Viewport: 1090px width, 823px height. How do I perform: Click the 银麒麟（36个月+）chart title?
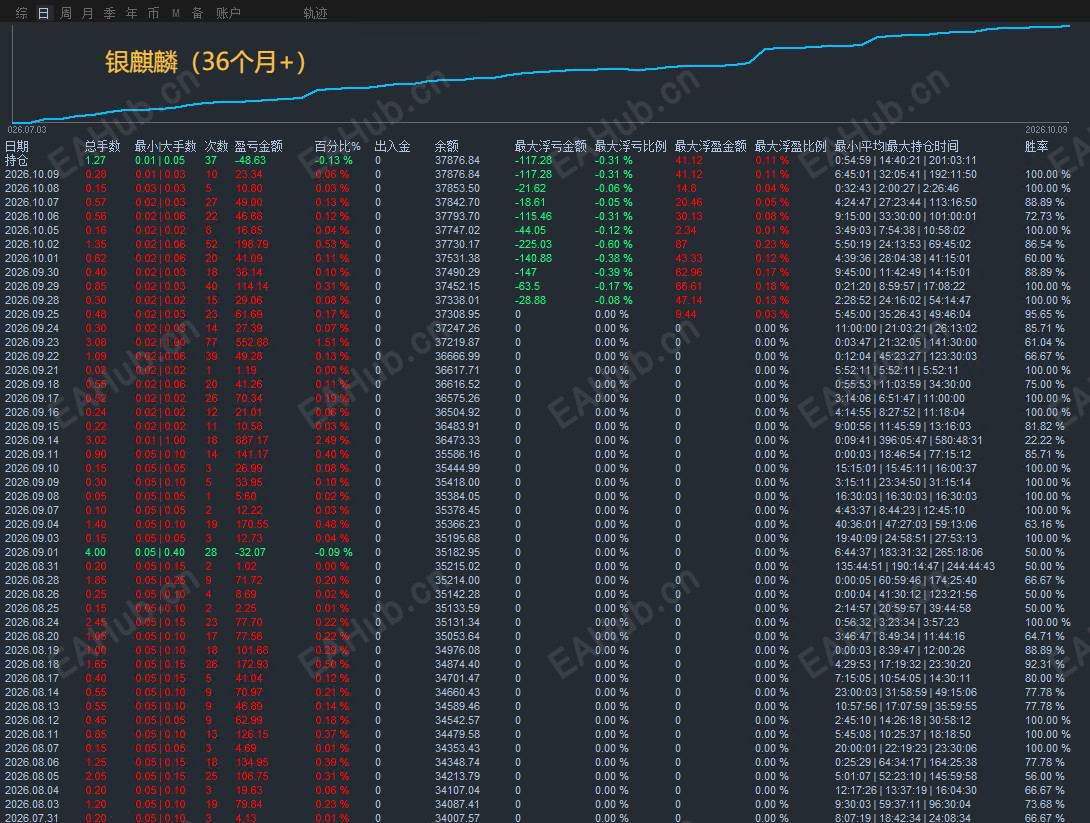pos(206,62)
